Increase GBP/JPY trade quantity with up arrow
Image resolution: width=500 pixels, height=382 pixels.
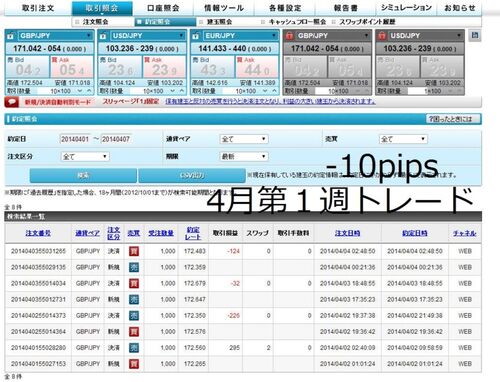point(89,91)
